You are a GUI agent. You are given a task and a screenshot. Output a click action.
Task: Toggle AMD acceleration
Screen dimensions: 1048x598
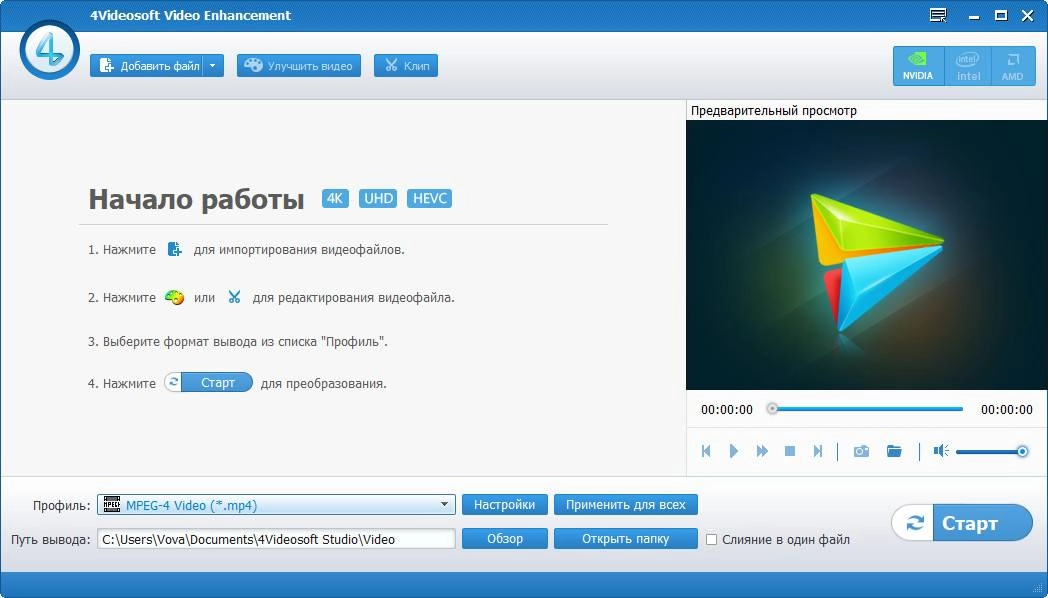pyautogui.click(x=1013, y=65)
